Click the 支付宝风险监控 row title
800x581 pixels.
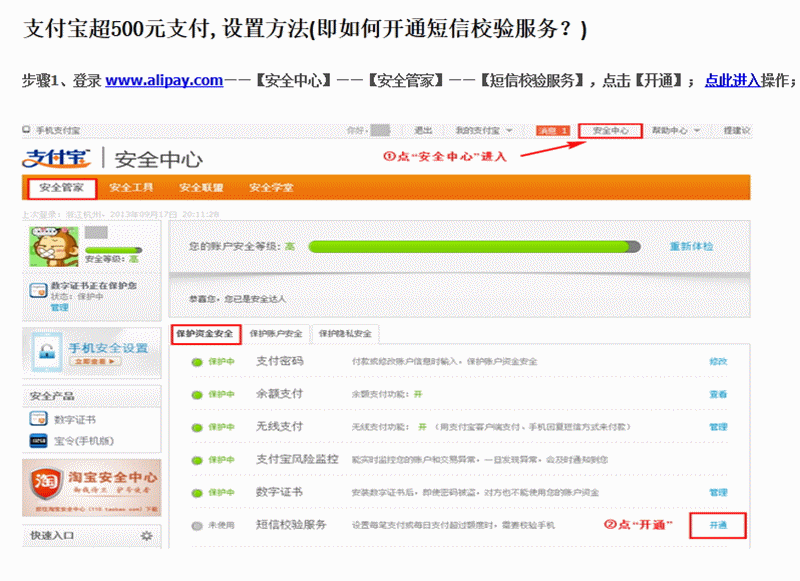(x=297, y=459)
